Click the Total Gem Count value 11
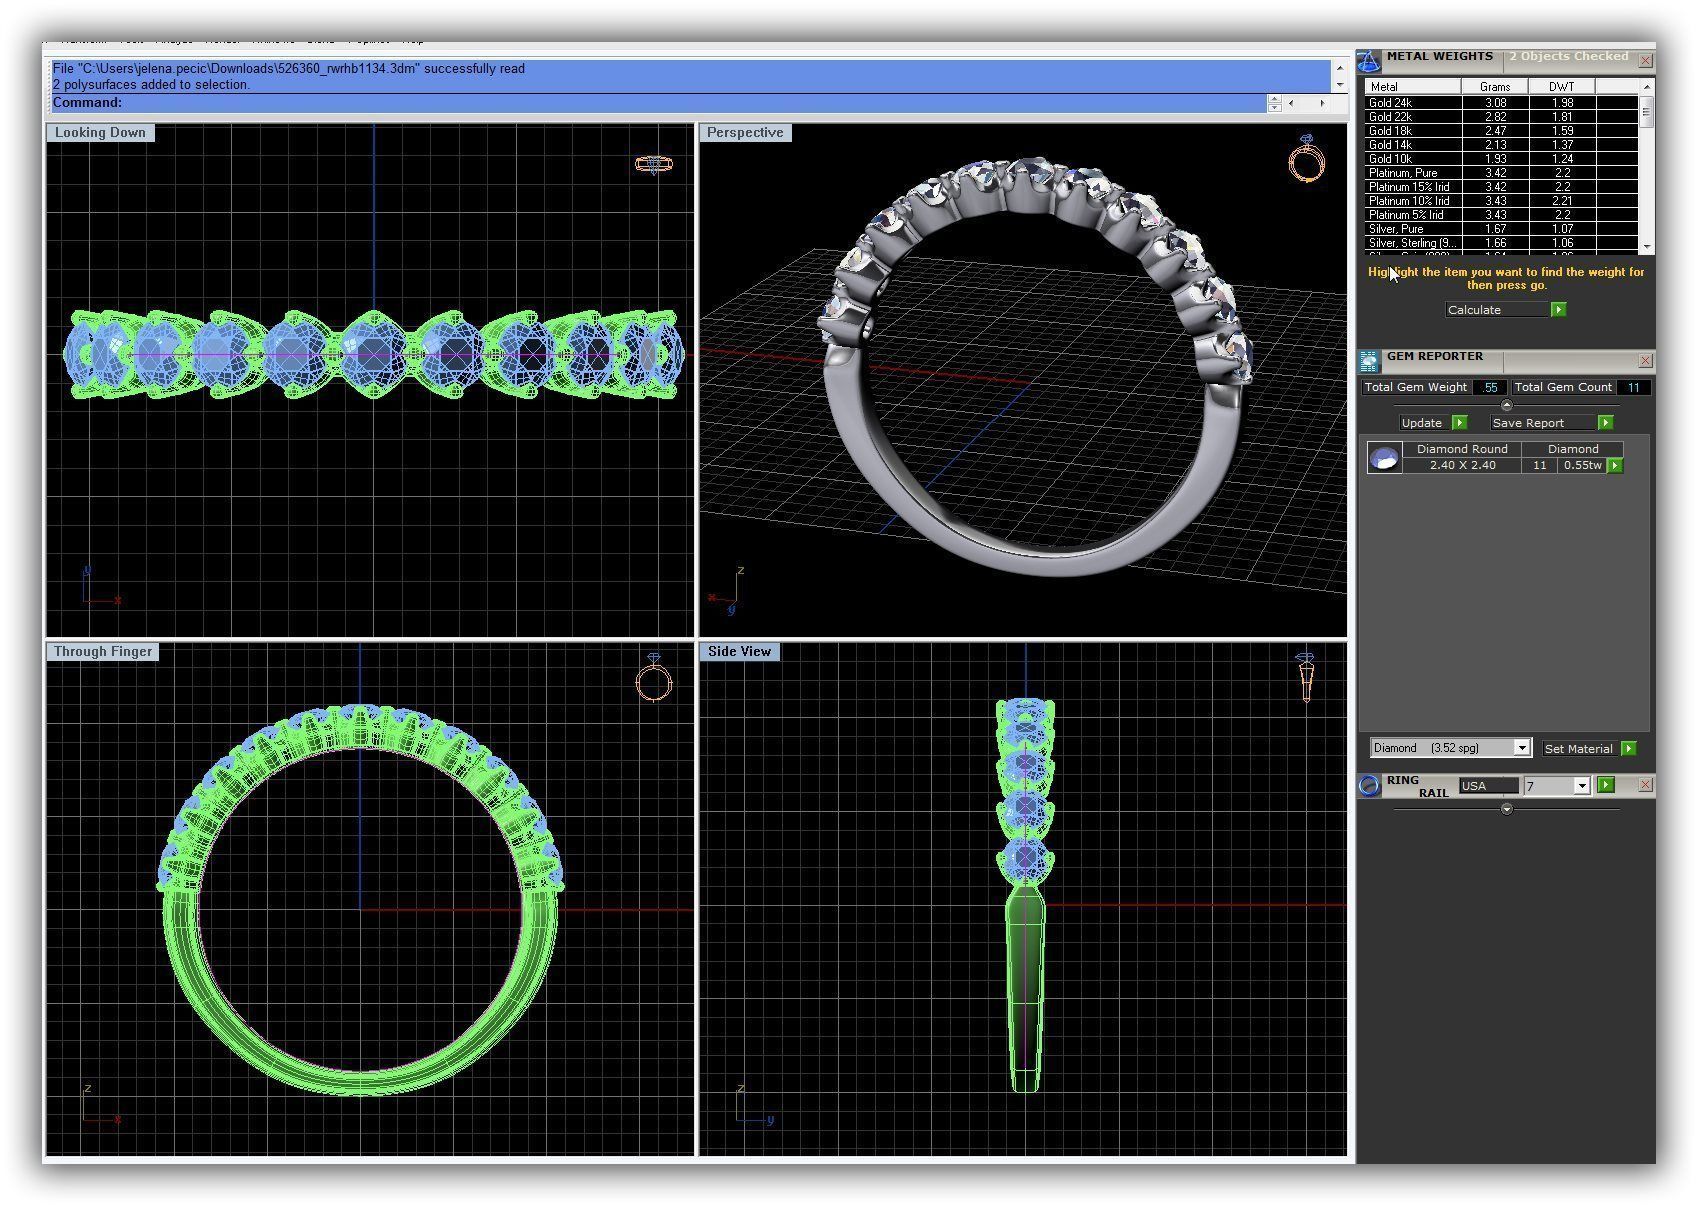This screenshot has width=1698, height=1206. click(x=1633, y=387)
